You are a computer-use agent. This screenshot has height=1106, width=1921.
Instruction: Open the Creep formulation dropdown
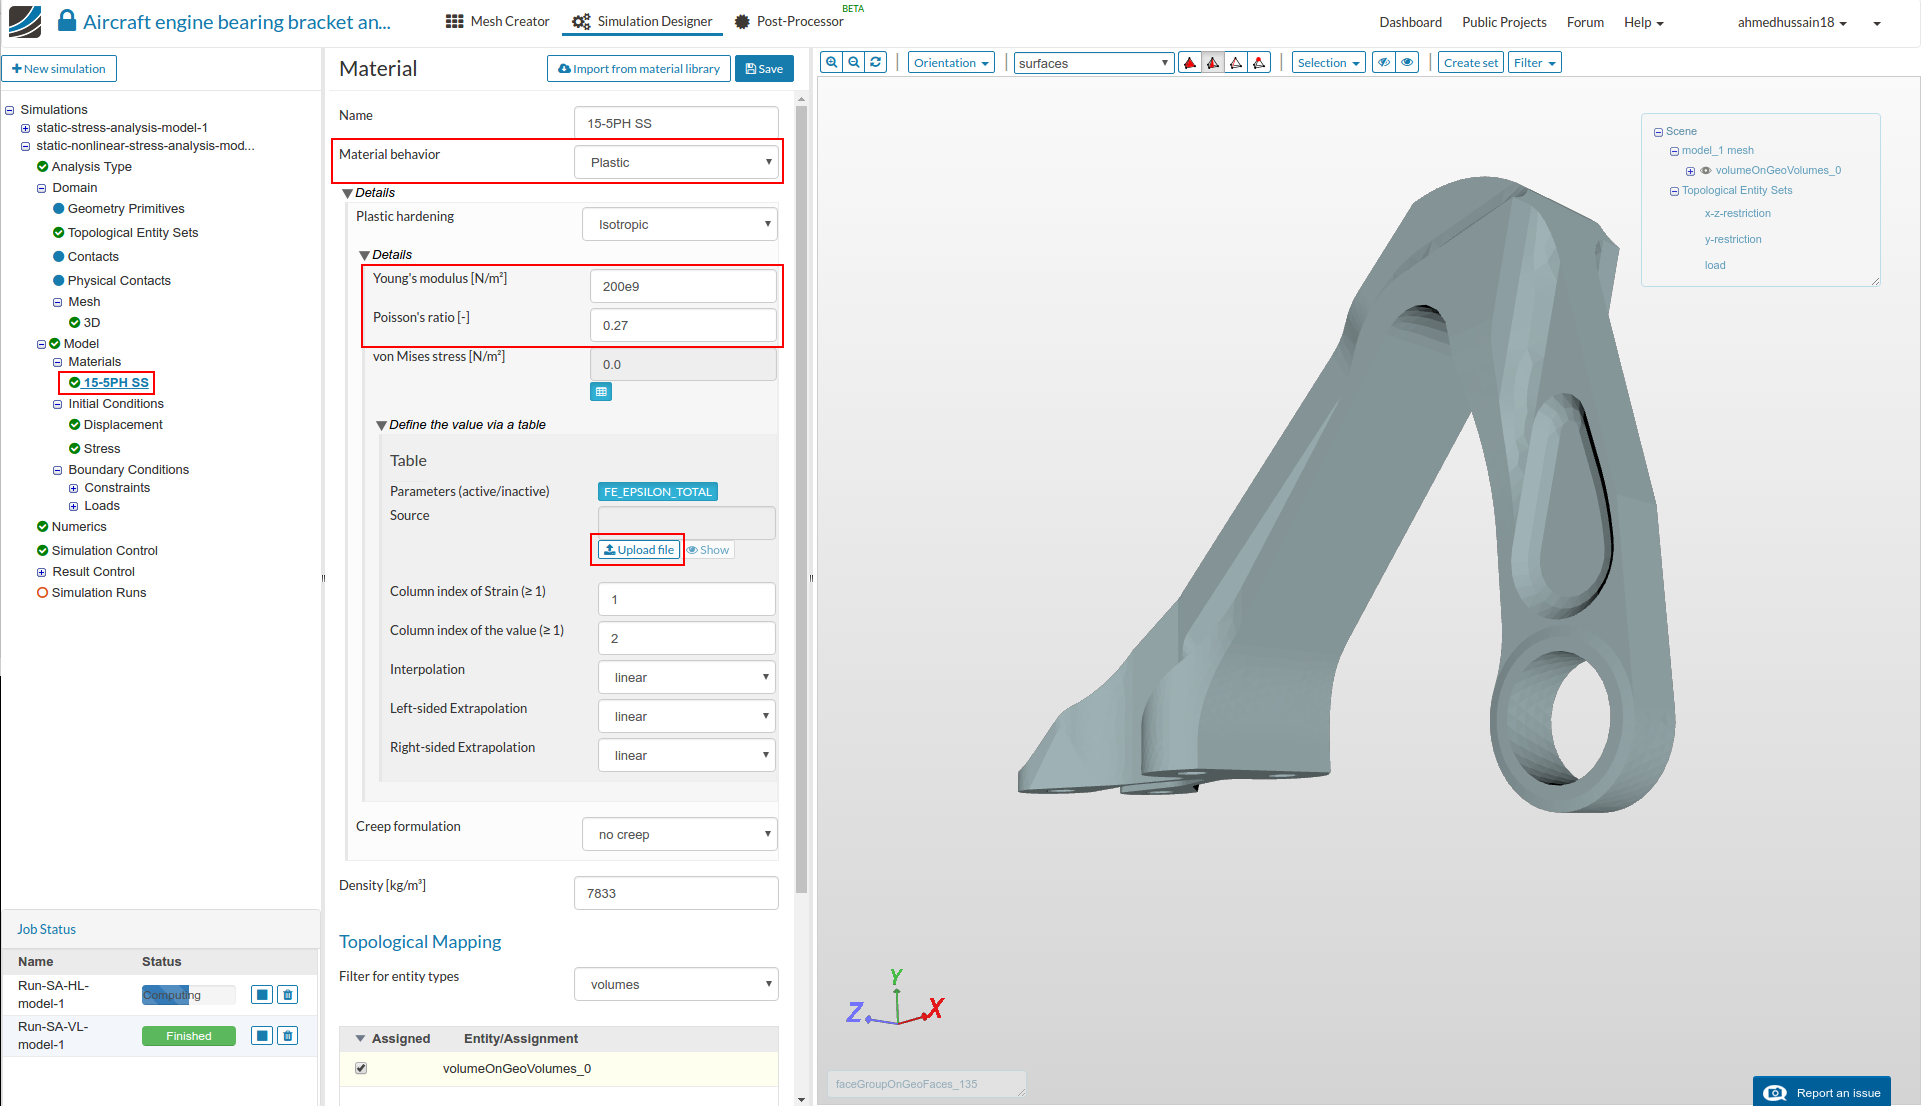click(679, 834)
